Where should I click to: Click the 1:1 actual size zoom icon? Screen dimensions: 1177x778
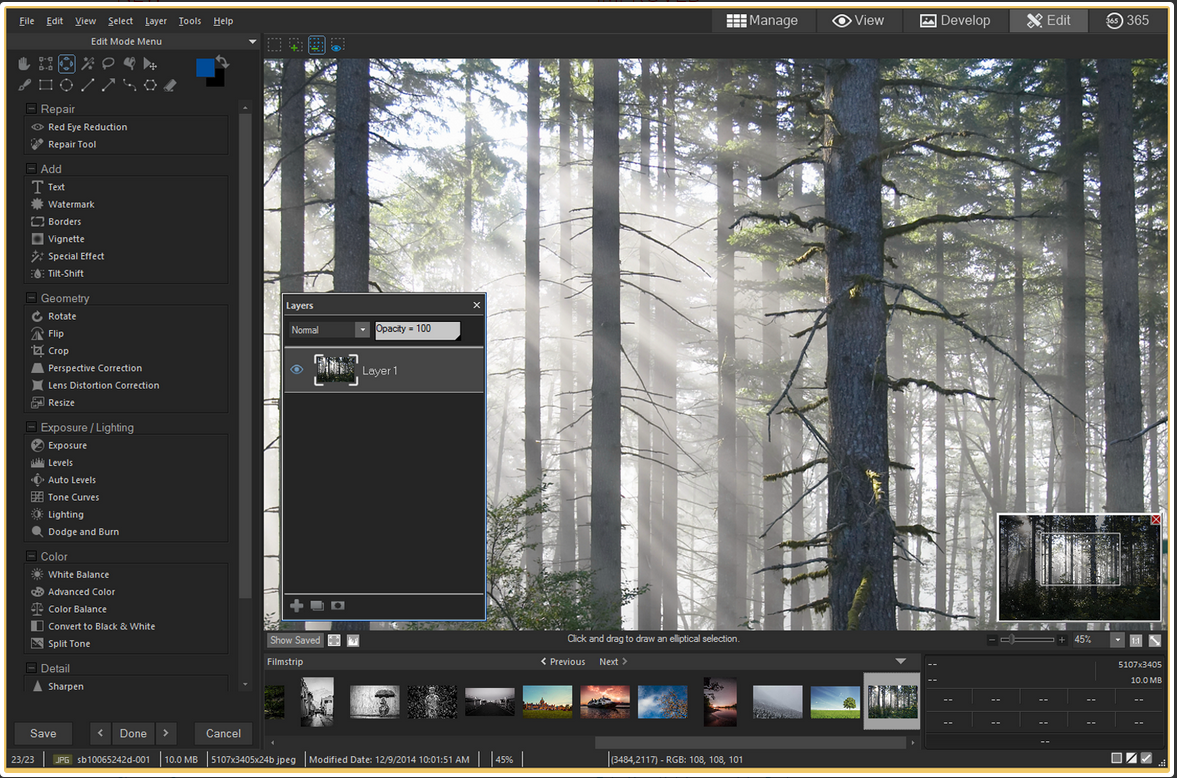click(1136, 640)
